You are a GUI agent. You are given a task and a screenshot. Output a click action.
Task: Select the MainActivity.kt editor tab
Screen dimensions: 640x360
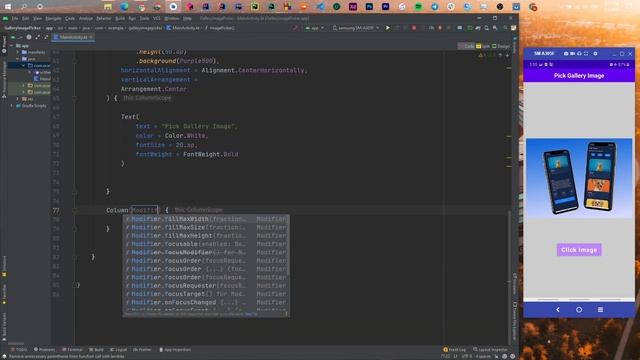[73, 37]
